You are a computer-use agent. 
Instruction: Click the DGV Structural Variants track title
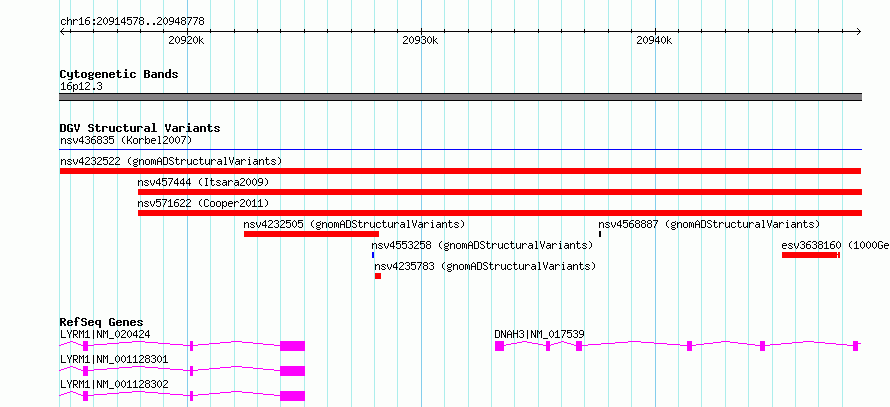tap(140, 128)
